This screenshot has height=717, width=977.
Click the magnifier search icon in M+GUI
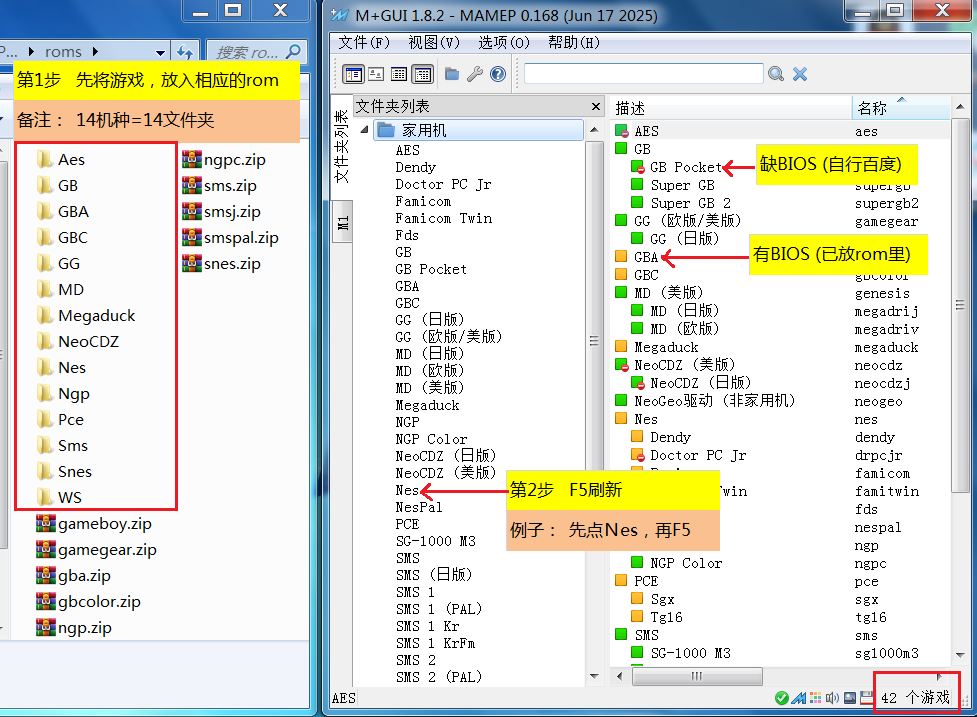pyautogui.click(x=776, y=74)
